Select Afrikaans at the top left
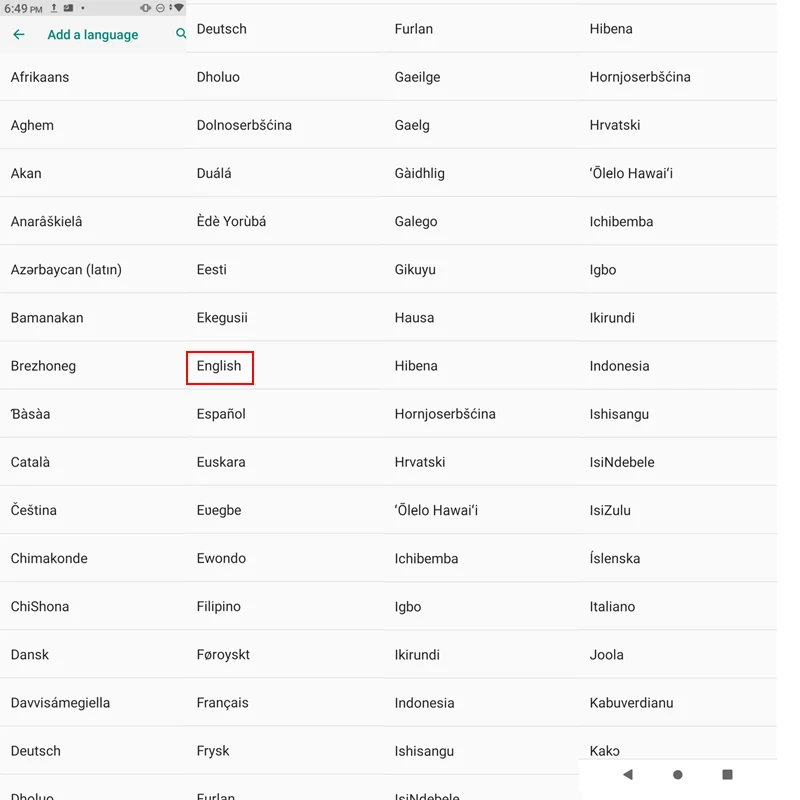800x800 pixels. 40,76
